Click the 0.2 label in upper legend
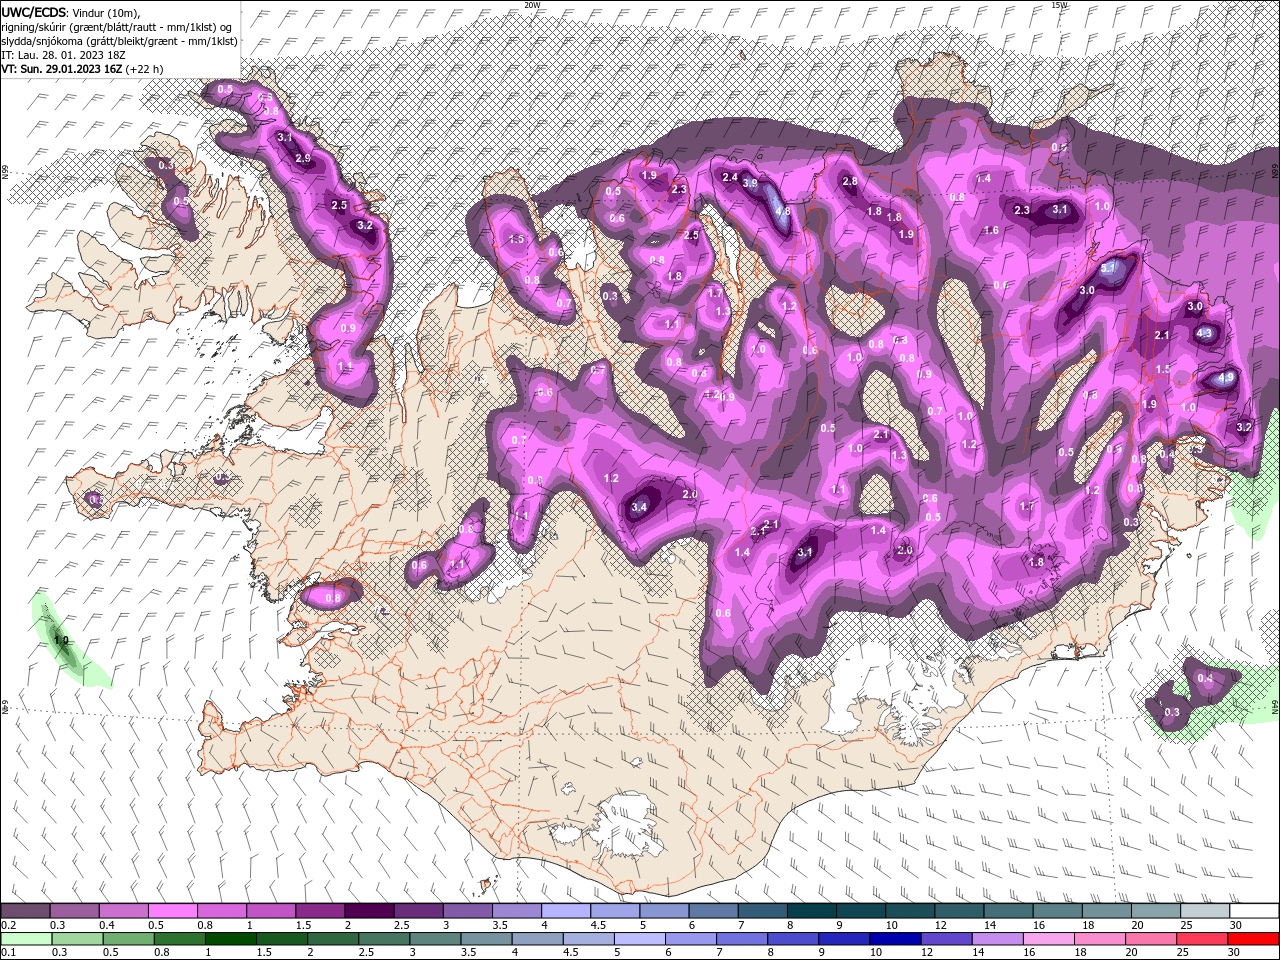 (x=8, y=925)
